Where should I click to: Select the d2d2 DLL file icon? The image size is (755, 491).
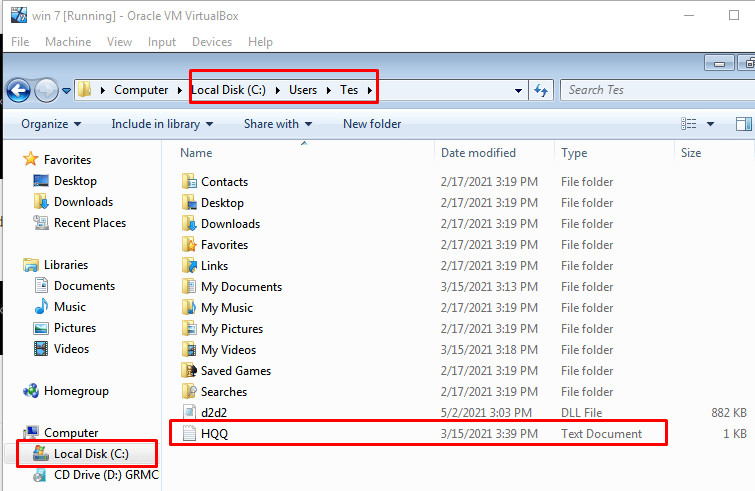coord(190,413)
